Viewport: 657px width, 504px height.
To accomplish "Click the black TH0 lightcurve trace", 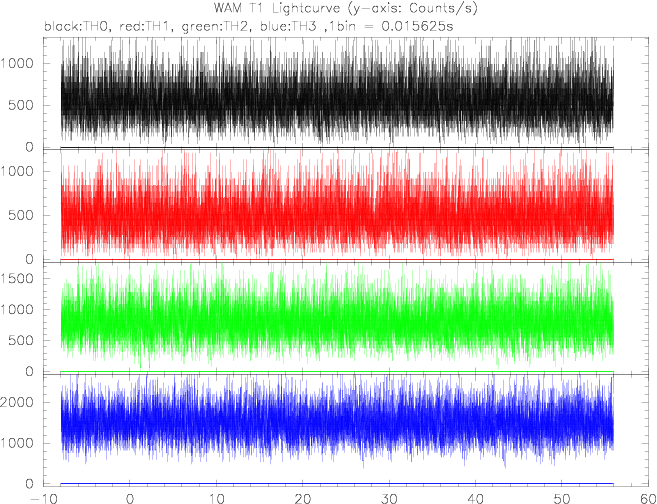I will [x=337, y=92].
